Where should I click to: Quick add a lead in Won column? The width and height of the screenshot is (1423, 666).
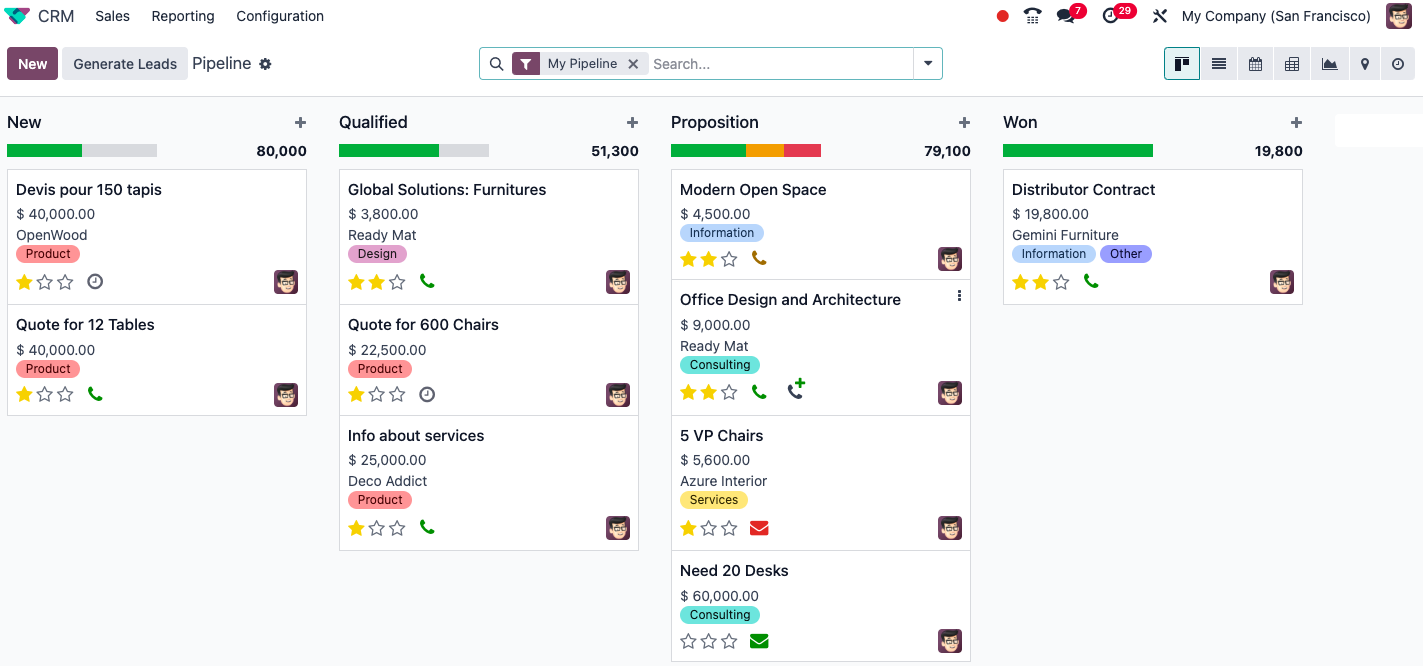point(1296,122)
